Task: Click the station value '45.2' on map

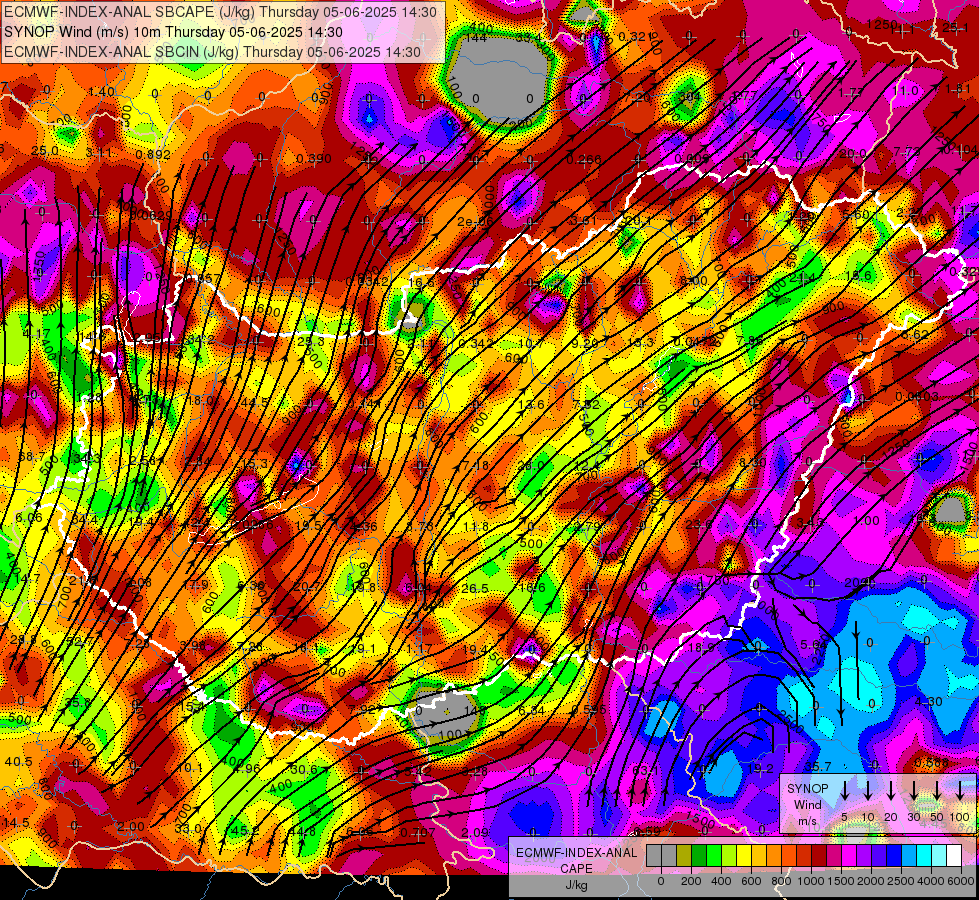Action: [245, 831]
